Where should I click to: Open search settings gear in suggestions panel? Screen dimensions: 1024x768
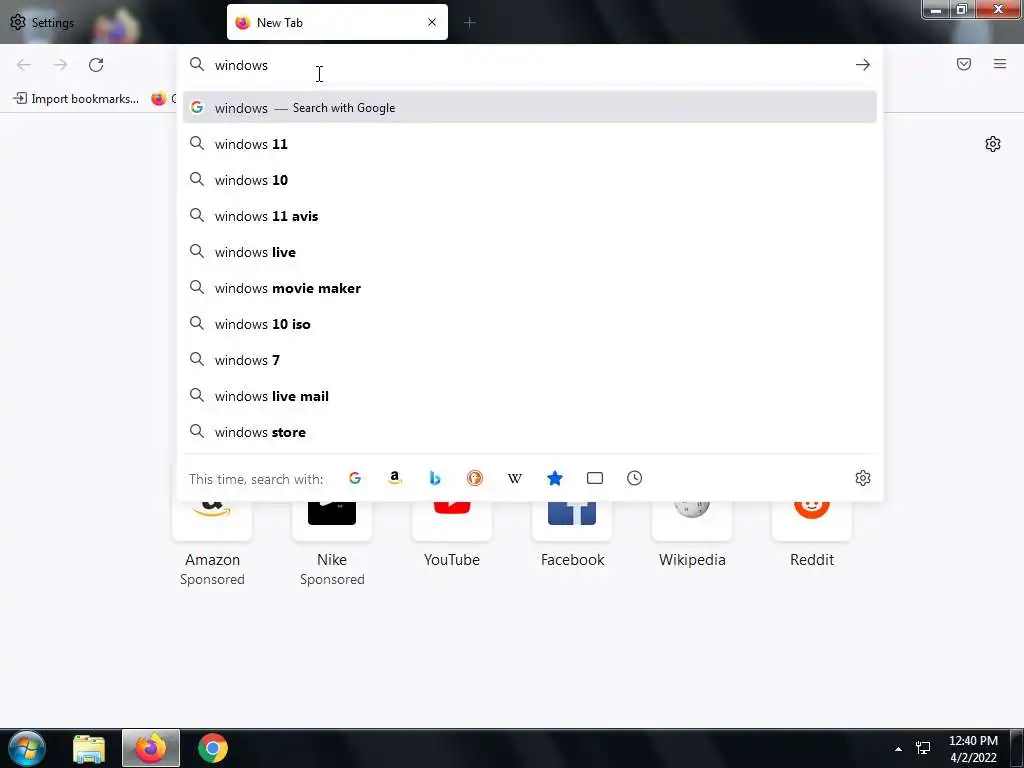point(863,478)
